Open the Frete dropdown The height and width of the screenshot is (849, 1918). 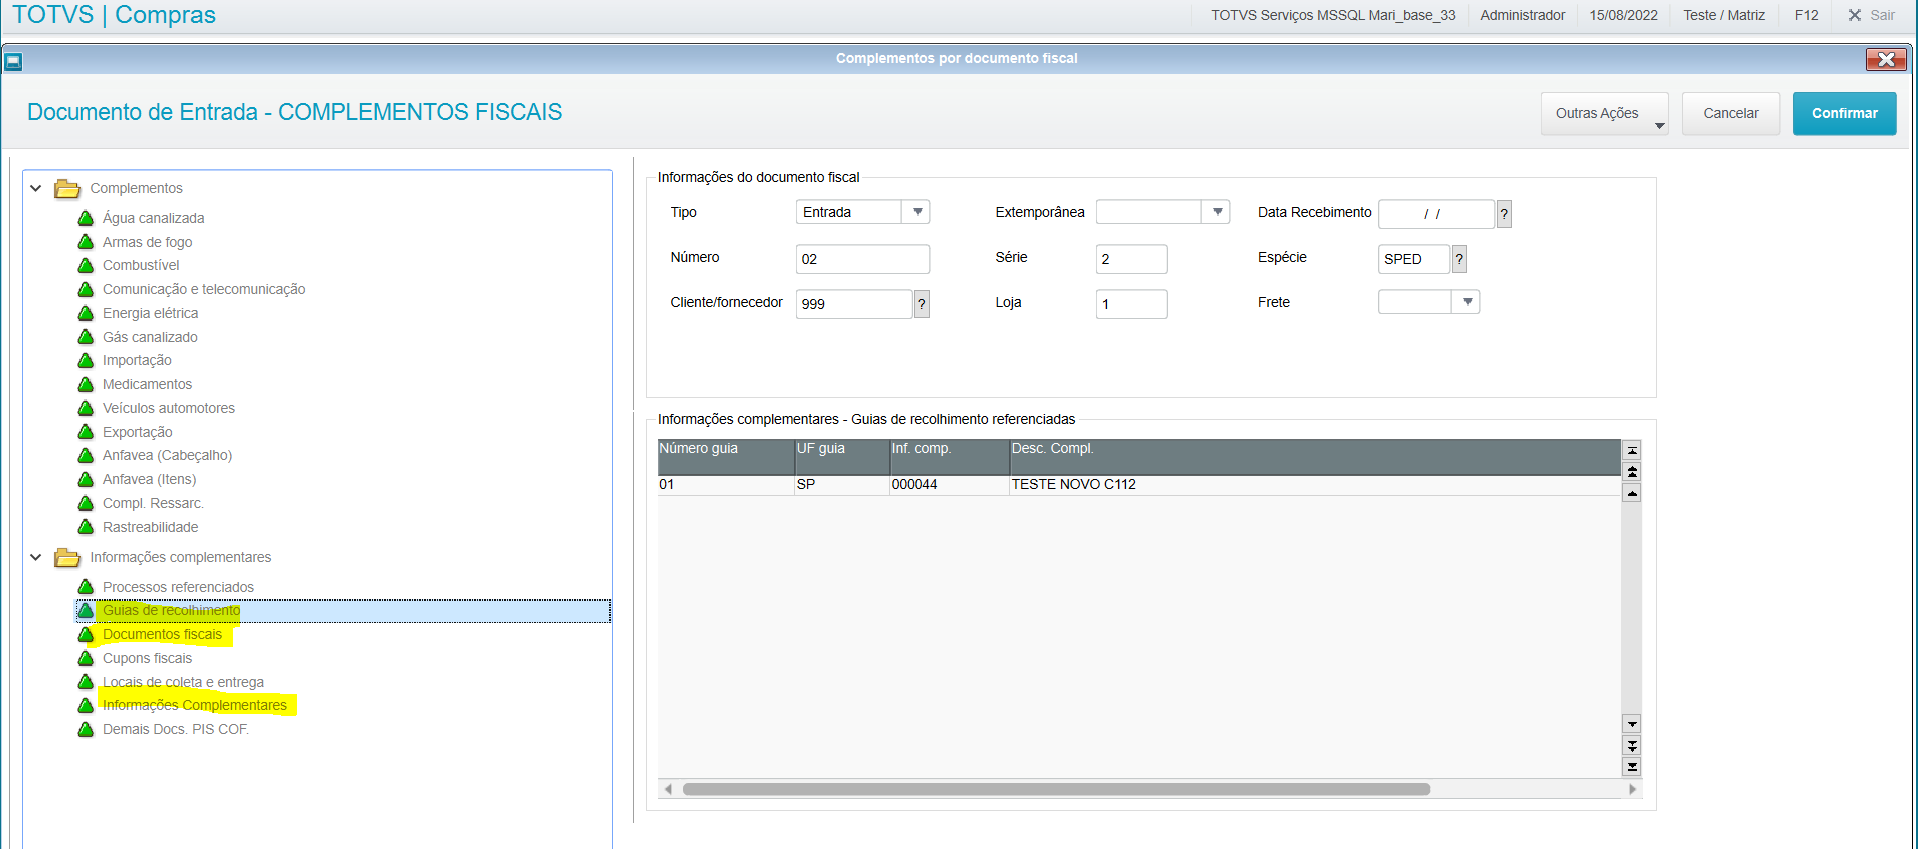[x=1467, y=301]
